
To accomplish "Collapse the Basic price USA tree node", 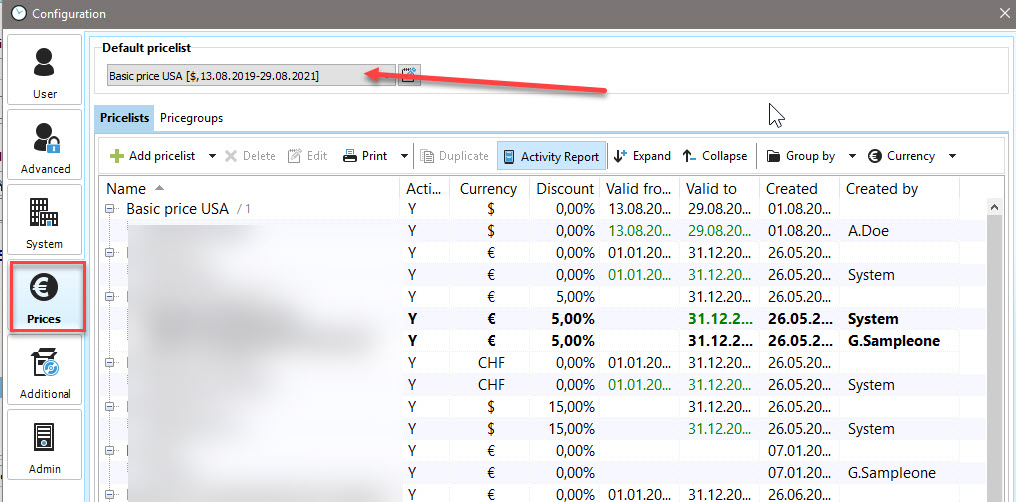I will click(110, 209).
